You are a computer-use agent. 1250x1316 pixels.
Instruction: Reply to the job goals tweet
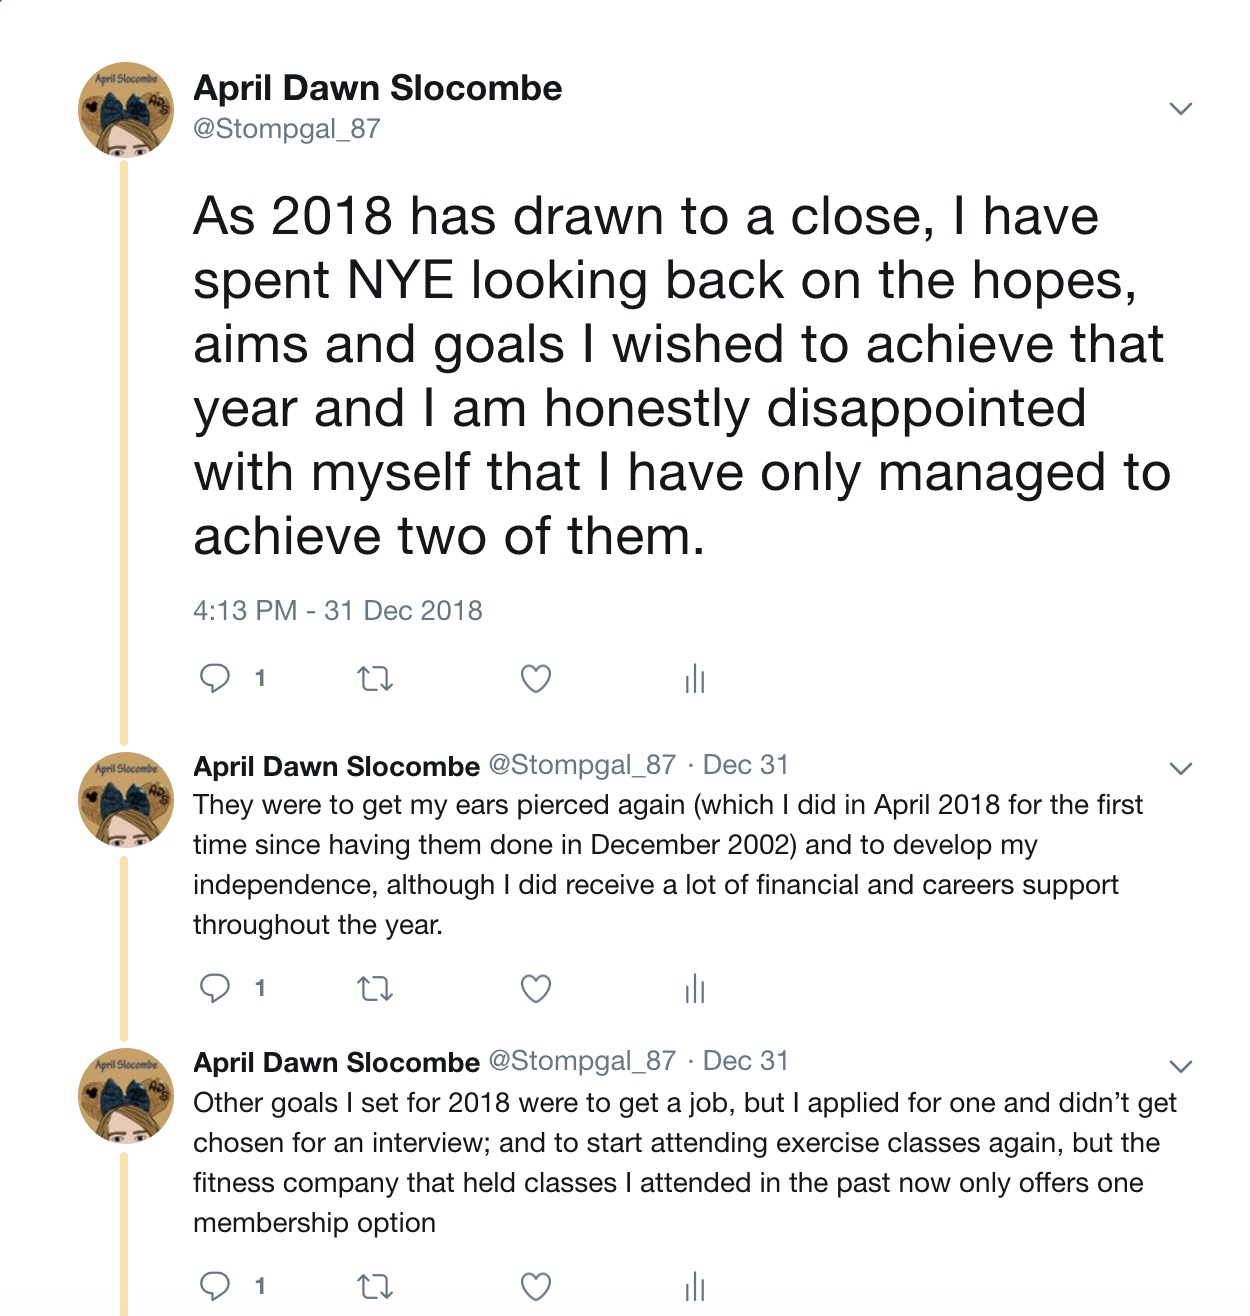(215, 1286)
